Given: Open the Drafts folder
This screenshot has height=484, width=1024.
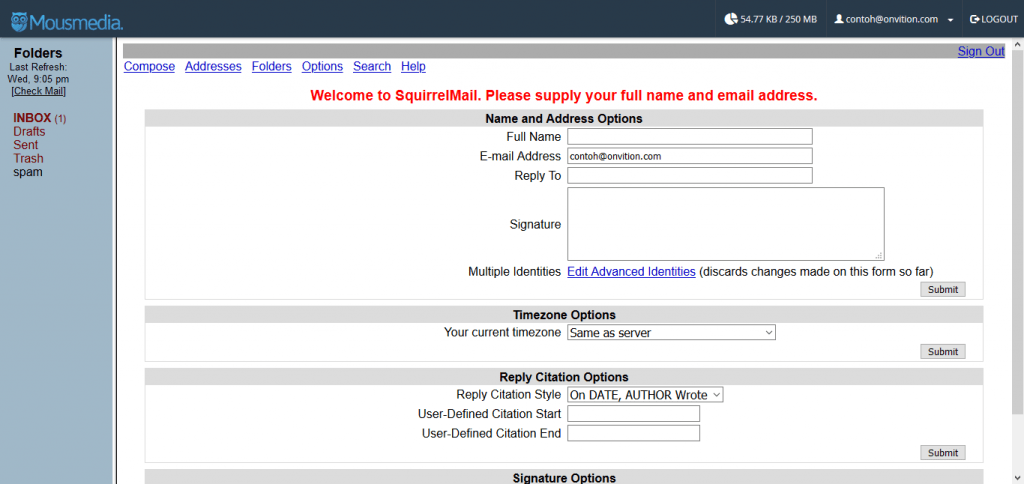Looking at the screenshot, I should pos(29,131).
